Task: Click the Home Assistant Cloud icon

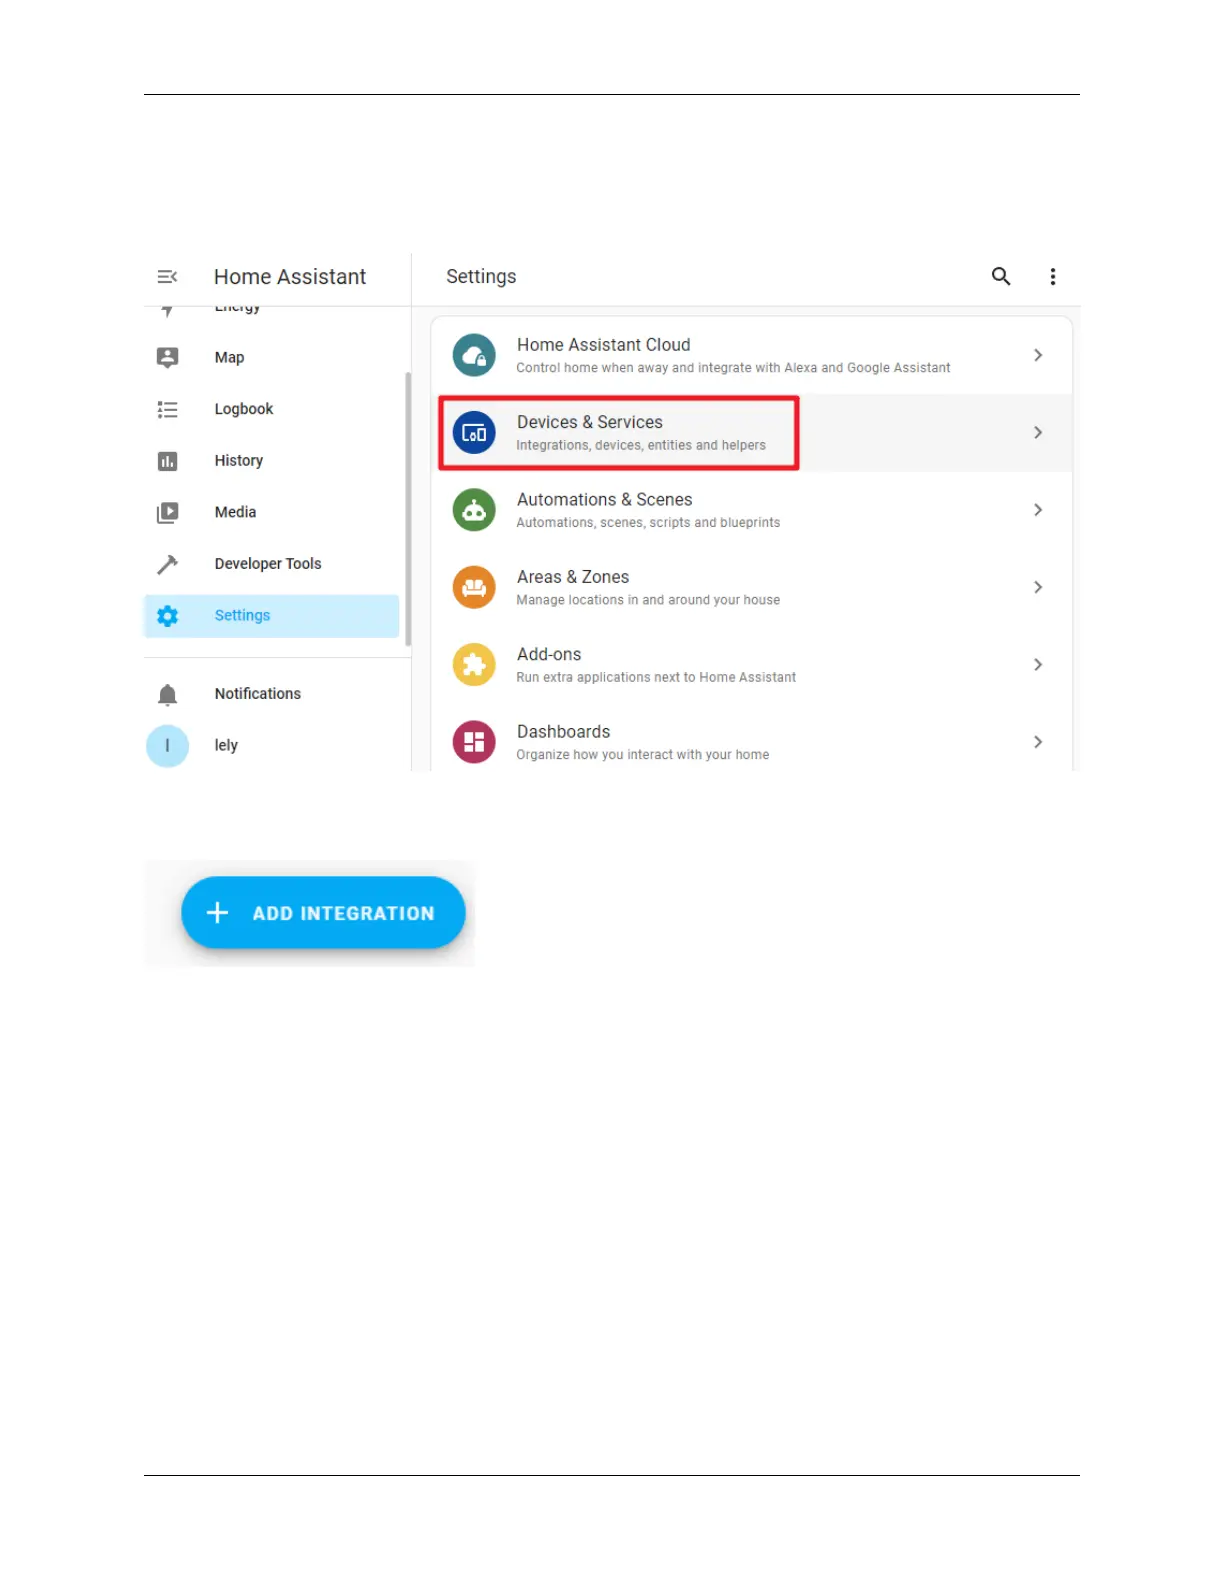Action: 474,355
